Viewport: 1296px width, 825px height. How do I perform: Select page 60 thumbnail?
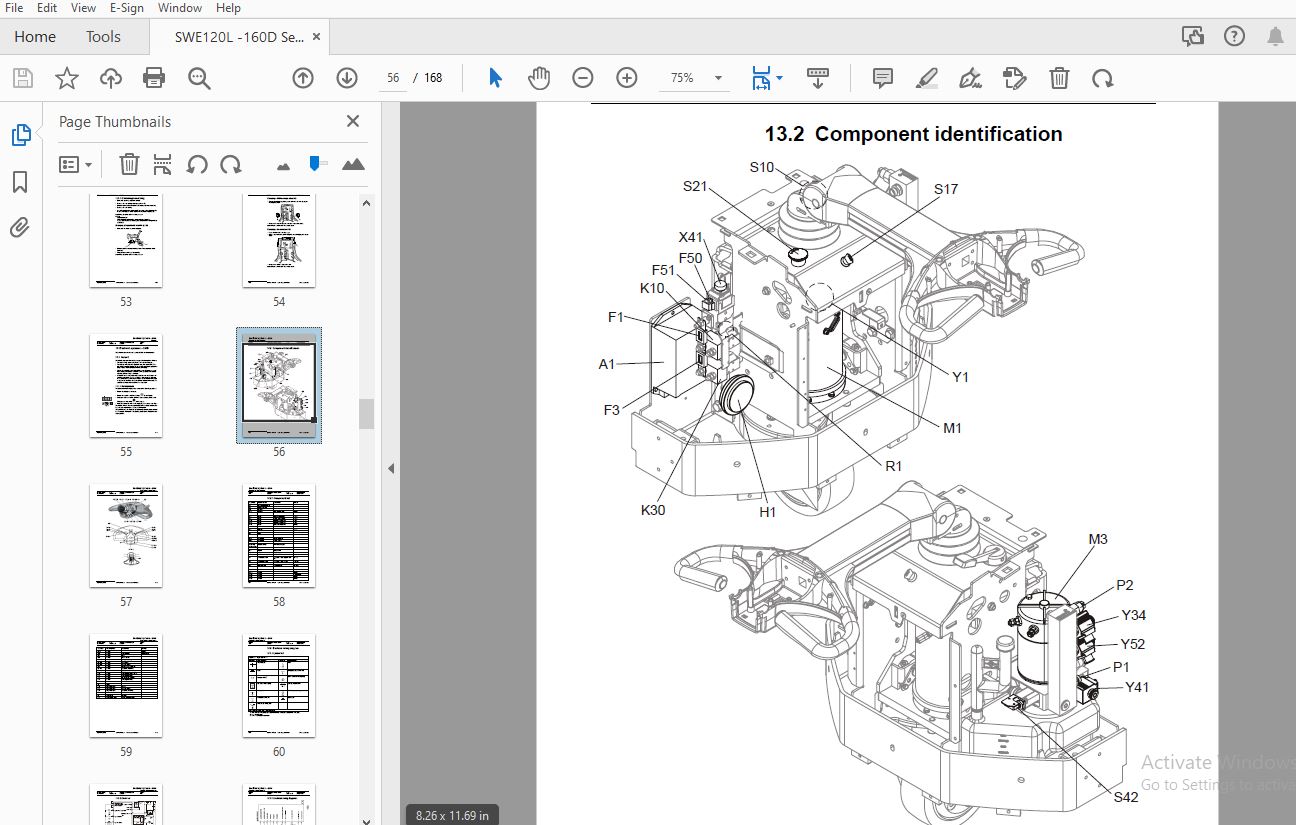[279, 685]
